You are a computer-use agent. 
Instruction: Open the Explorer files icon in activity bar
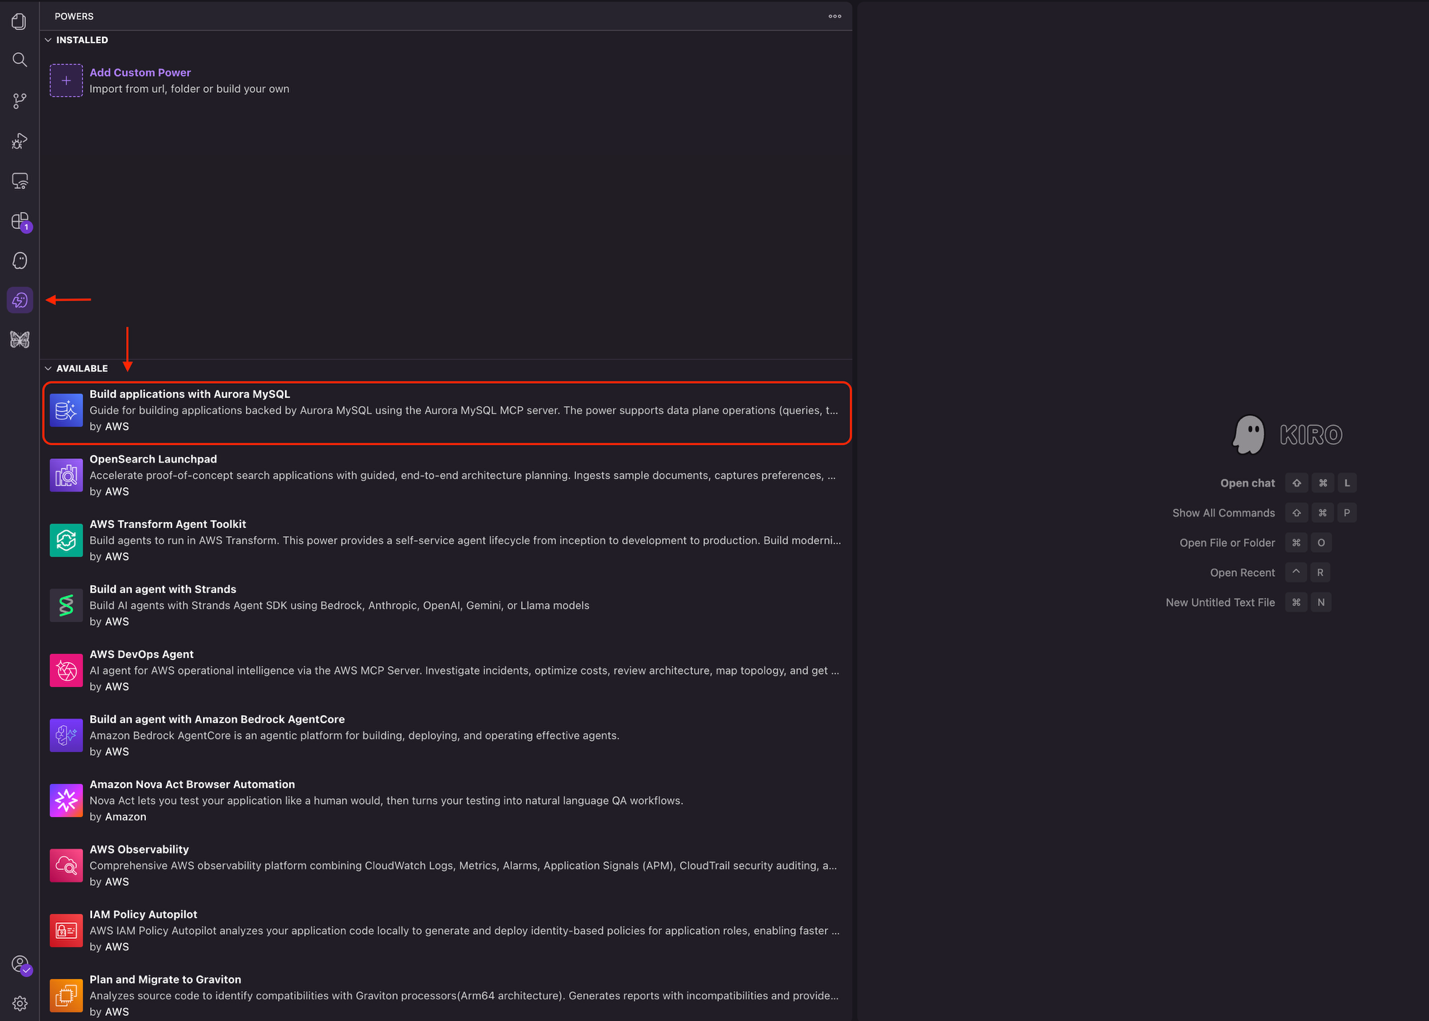19,21
